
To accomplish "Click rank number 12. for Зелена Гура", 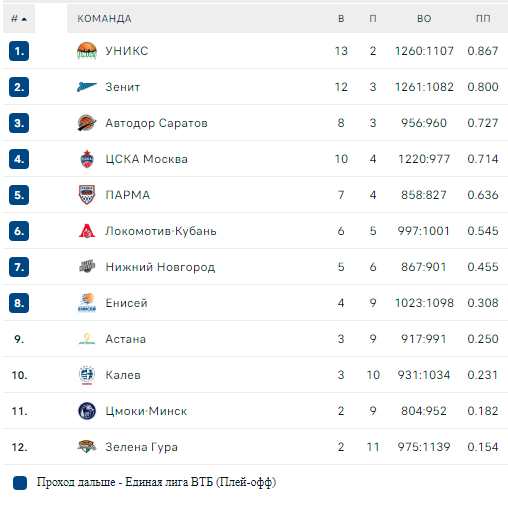I will coord(19,447).
